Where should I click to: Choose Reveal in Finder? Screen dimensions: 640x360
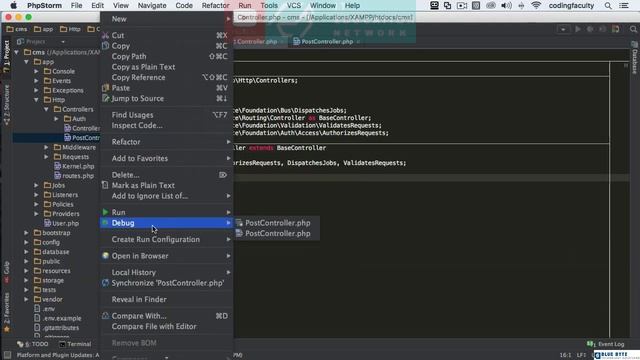(167, 299)
